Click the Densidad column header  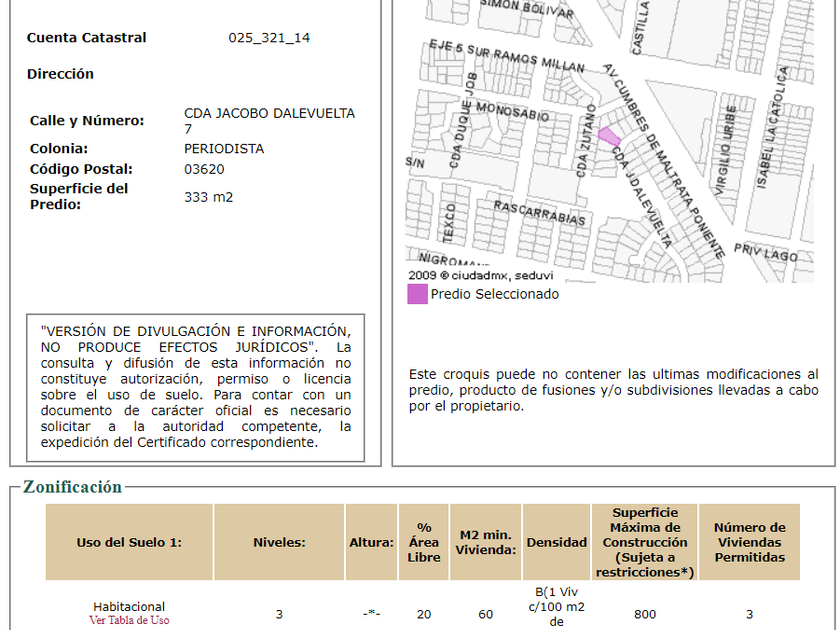pyautogui.click(x=557, y=542)
